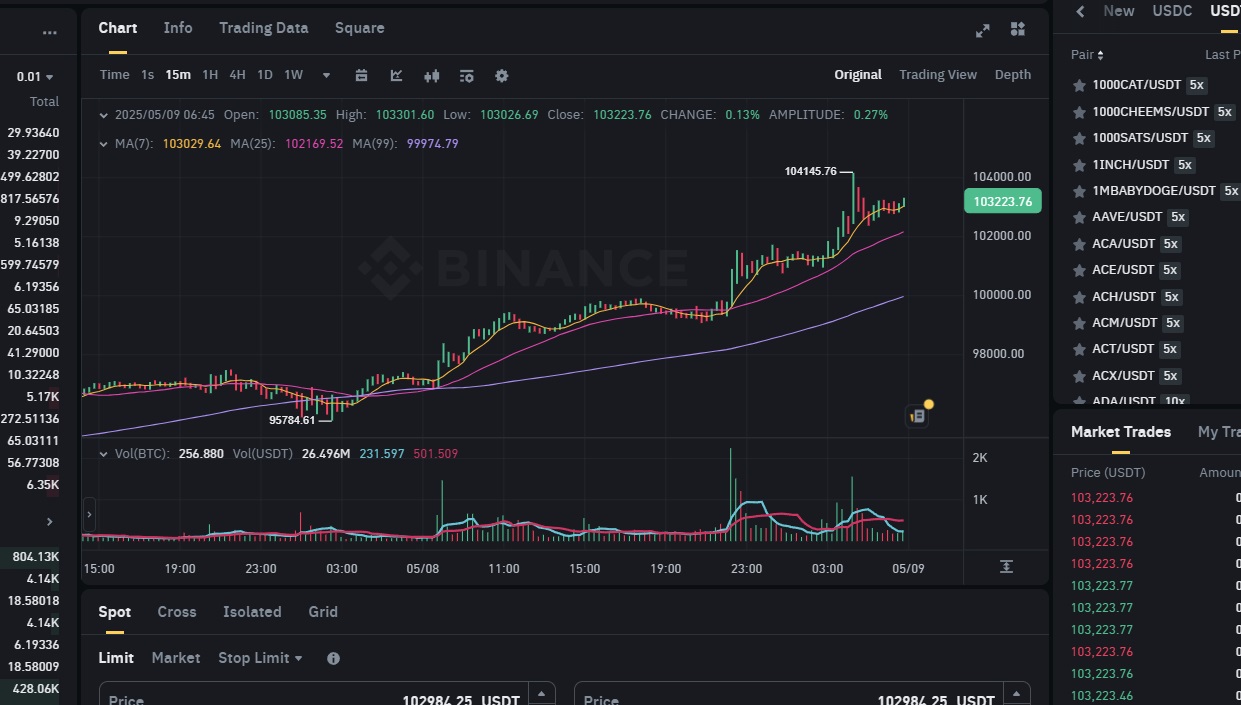Viewport: 1241px width, 705px height.
Task: Open the multi-chart grid layout icon
Action: pyautogui.click(x=1017, y=29)
